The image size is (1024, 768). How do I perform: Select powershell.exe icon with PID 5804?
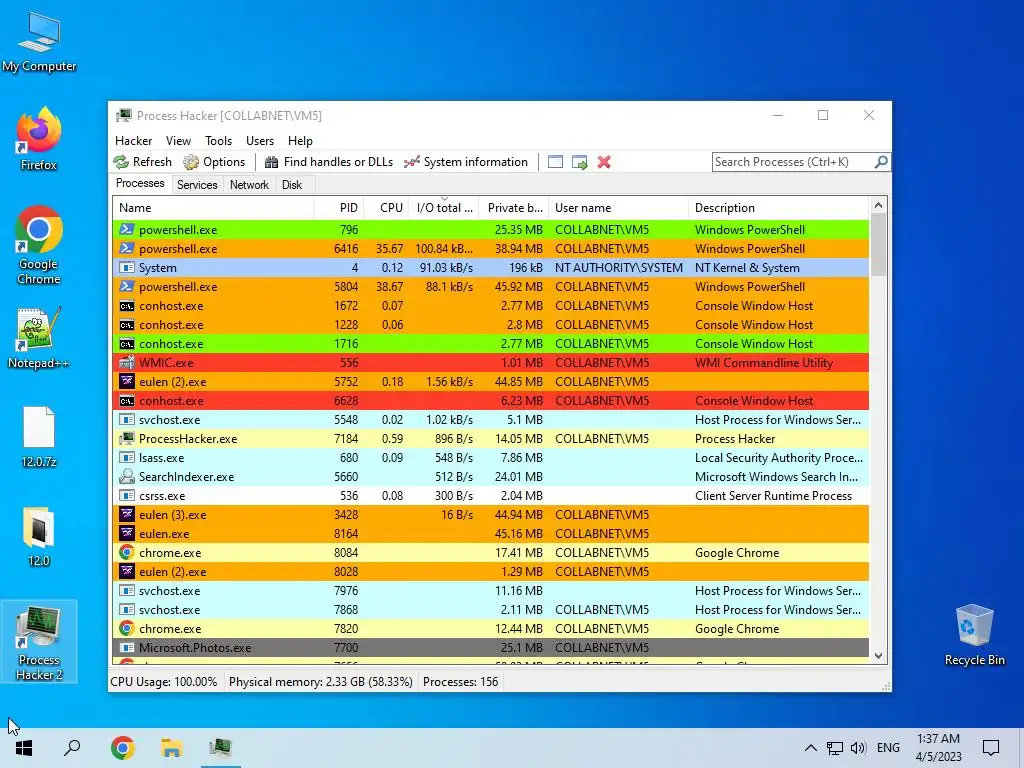point(127,287)
